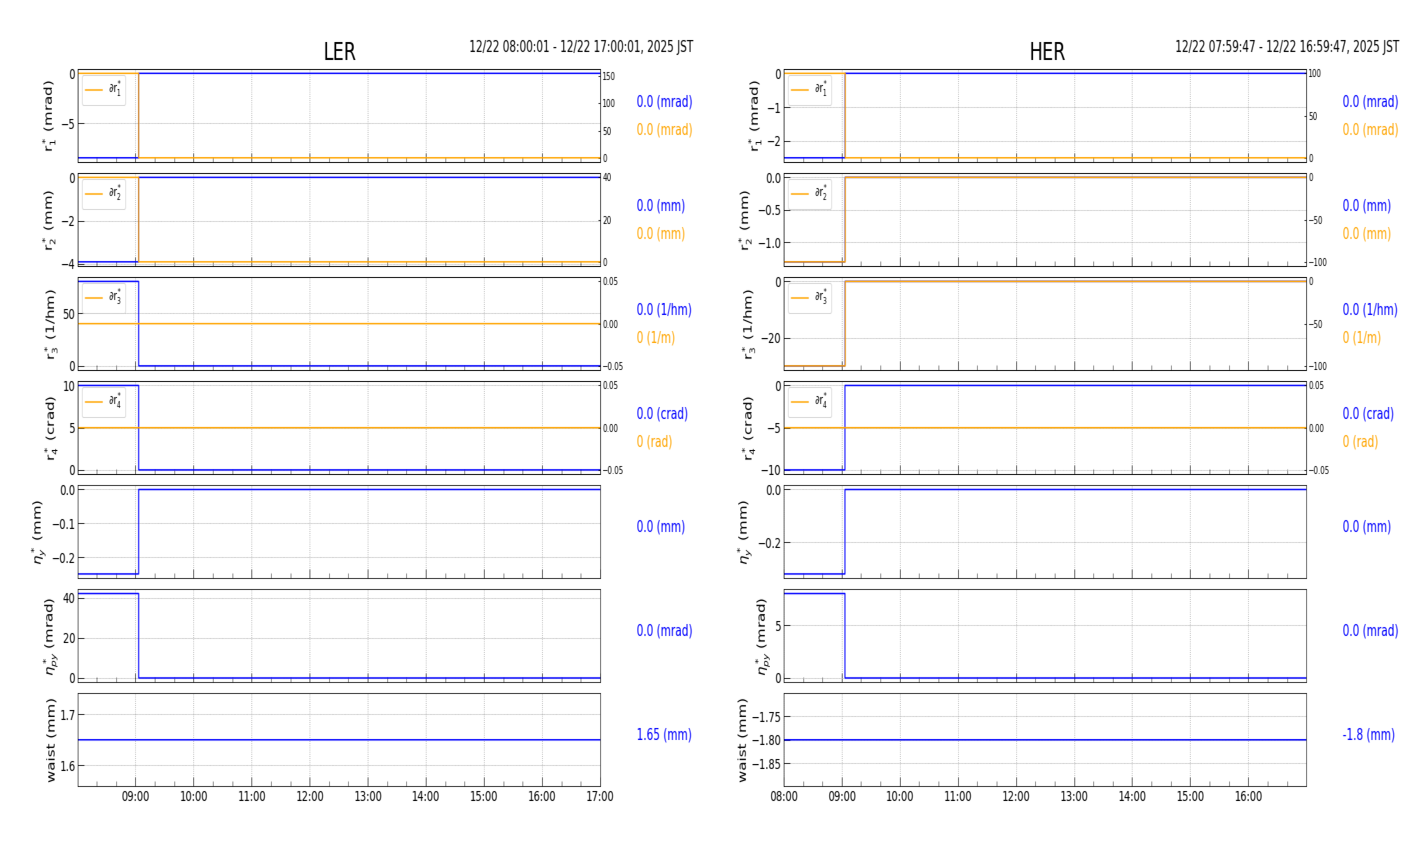
Task: Click the "LER" plot title
Action: pyautogui.click(x=339, y=52)
